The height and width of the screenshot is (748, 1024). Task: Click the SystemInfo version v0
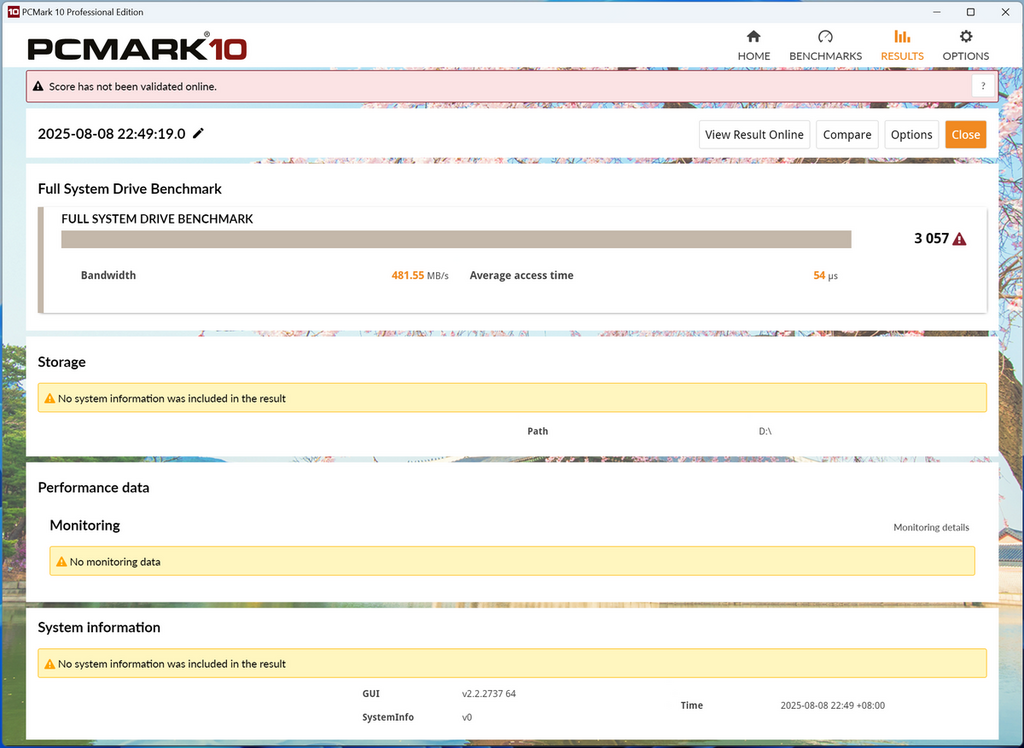pos(467,717)
